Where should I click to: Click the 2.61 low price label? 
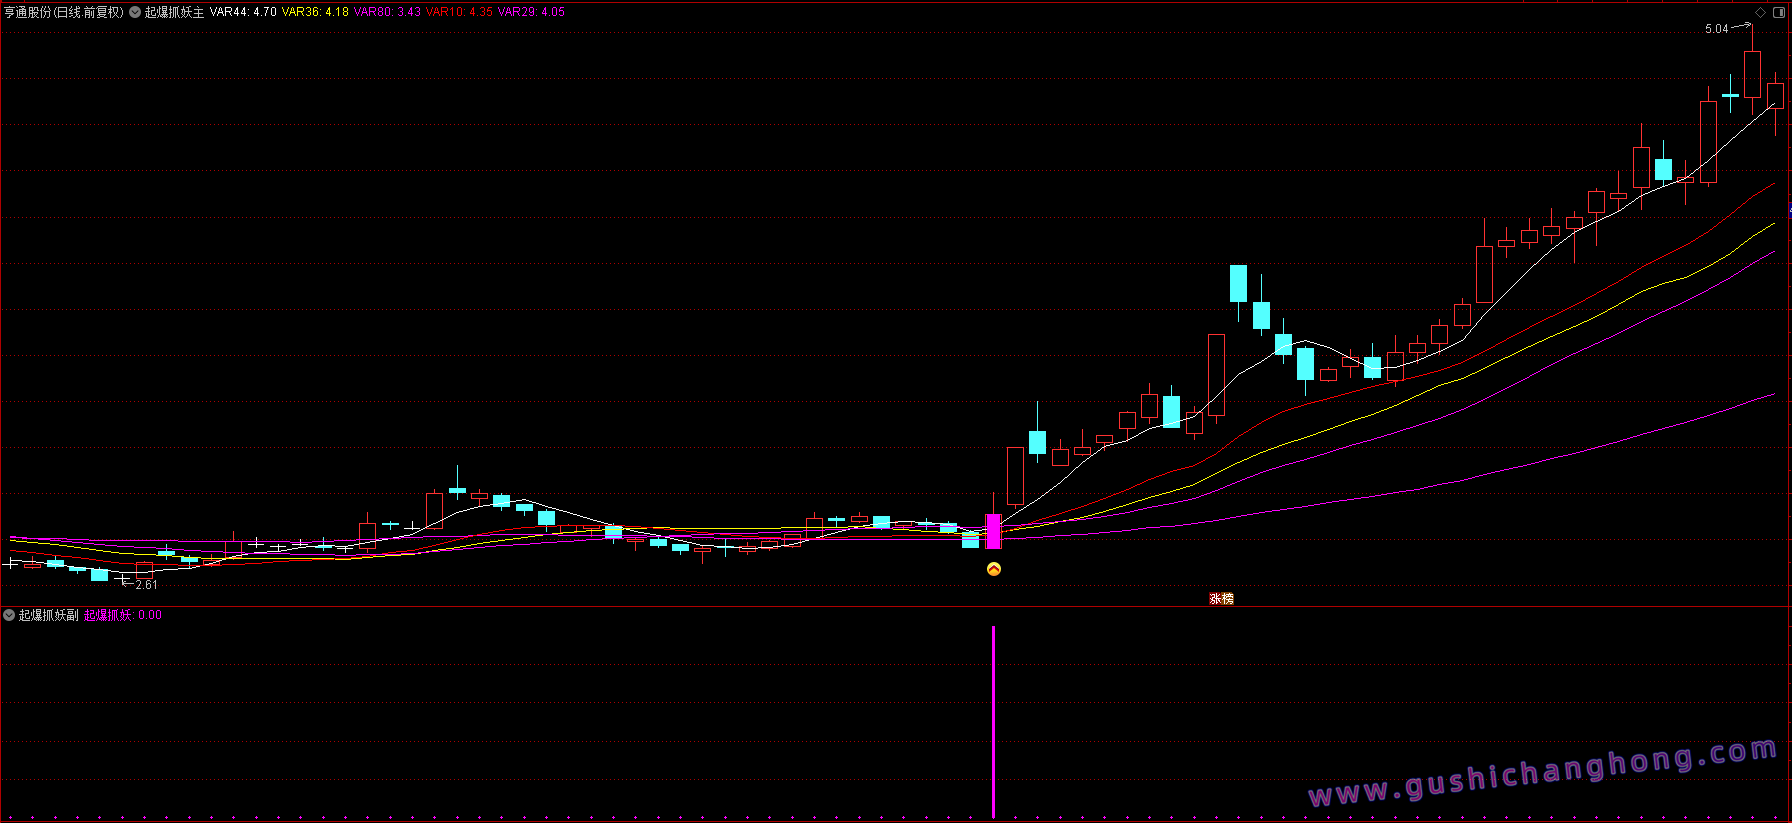pyautogui.click(x=146, y=585)
